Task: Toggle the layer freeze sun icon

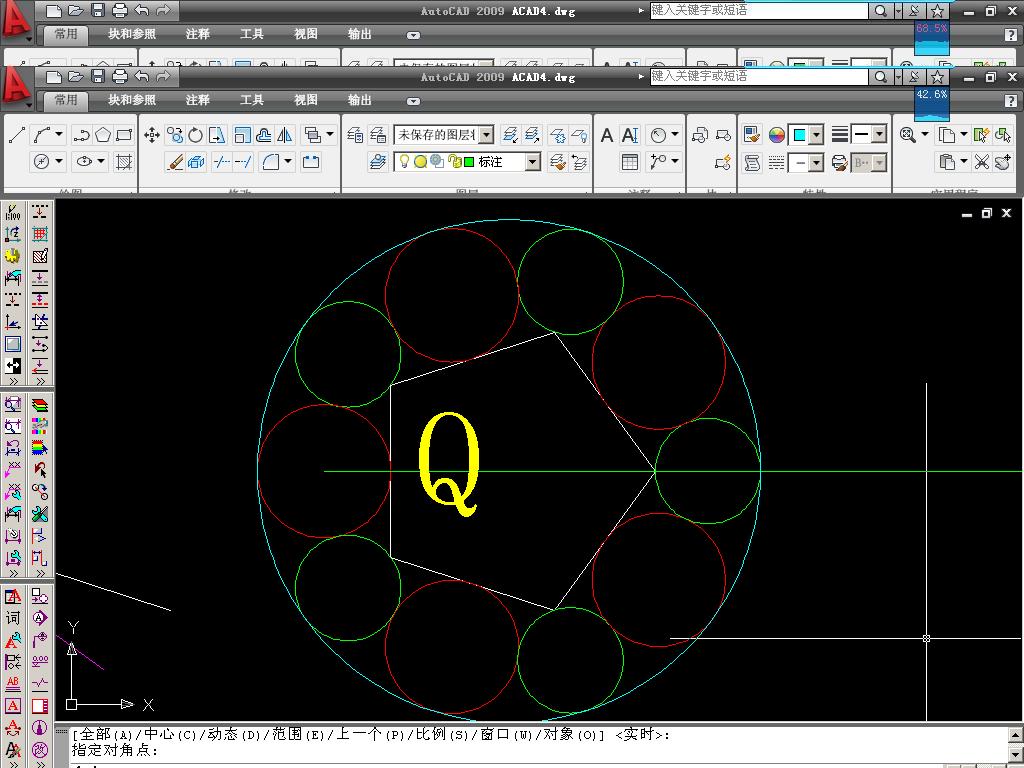Action: [x=421, y=161]
